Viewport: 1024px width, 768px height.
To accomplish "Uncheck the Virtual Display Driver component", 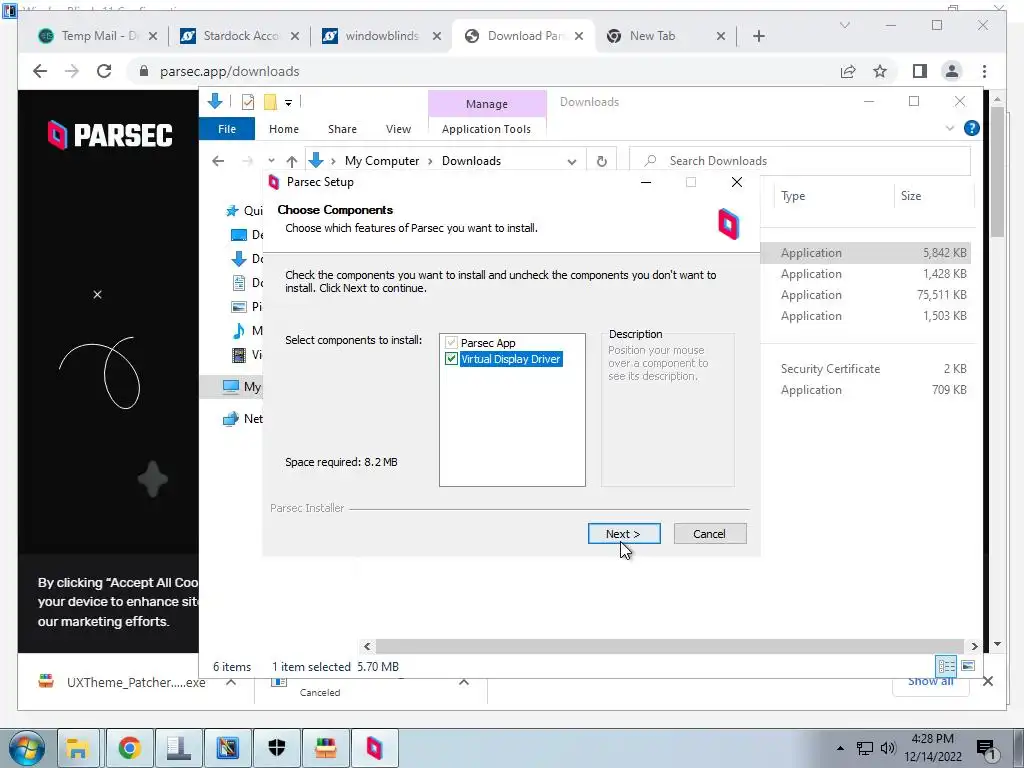I will click(451, 359).
